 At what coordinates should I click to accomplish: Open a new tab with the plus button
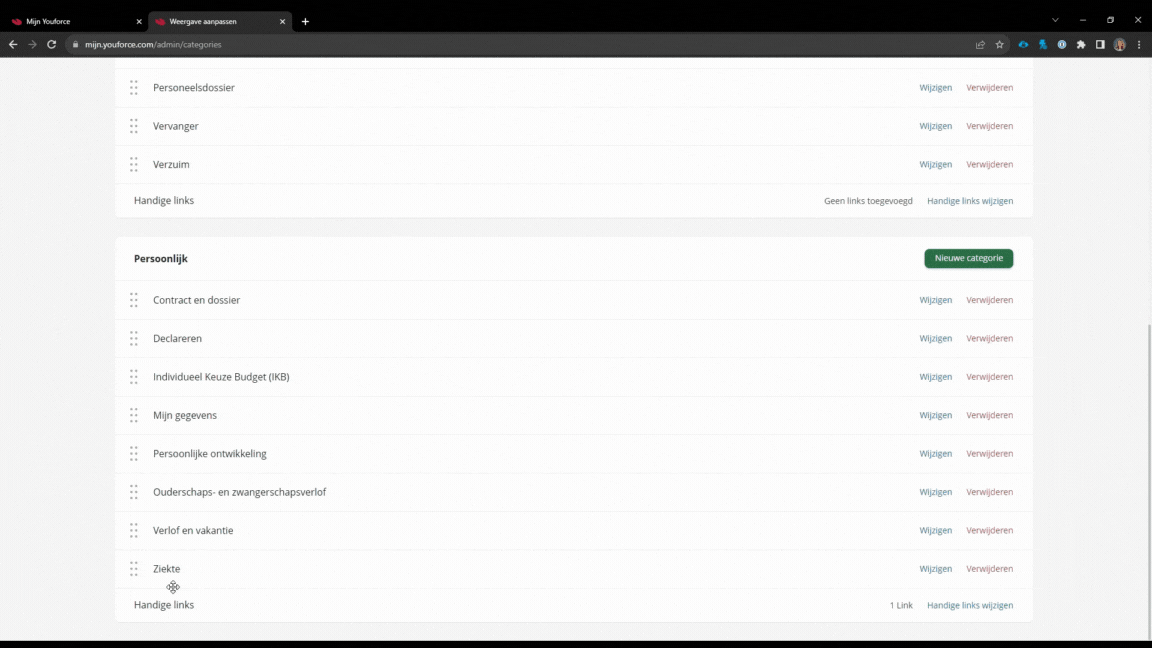coord(305,20)
